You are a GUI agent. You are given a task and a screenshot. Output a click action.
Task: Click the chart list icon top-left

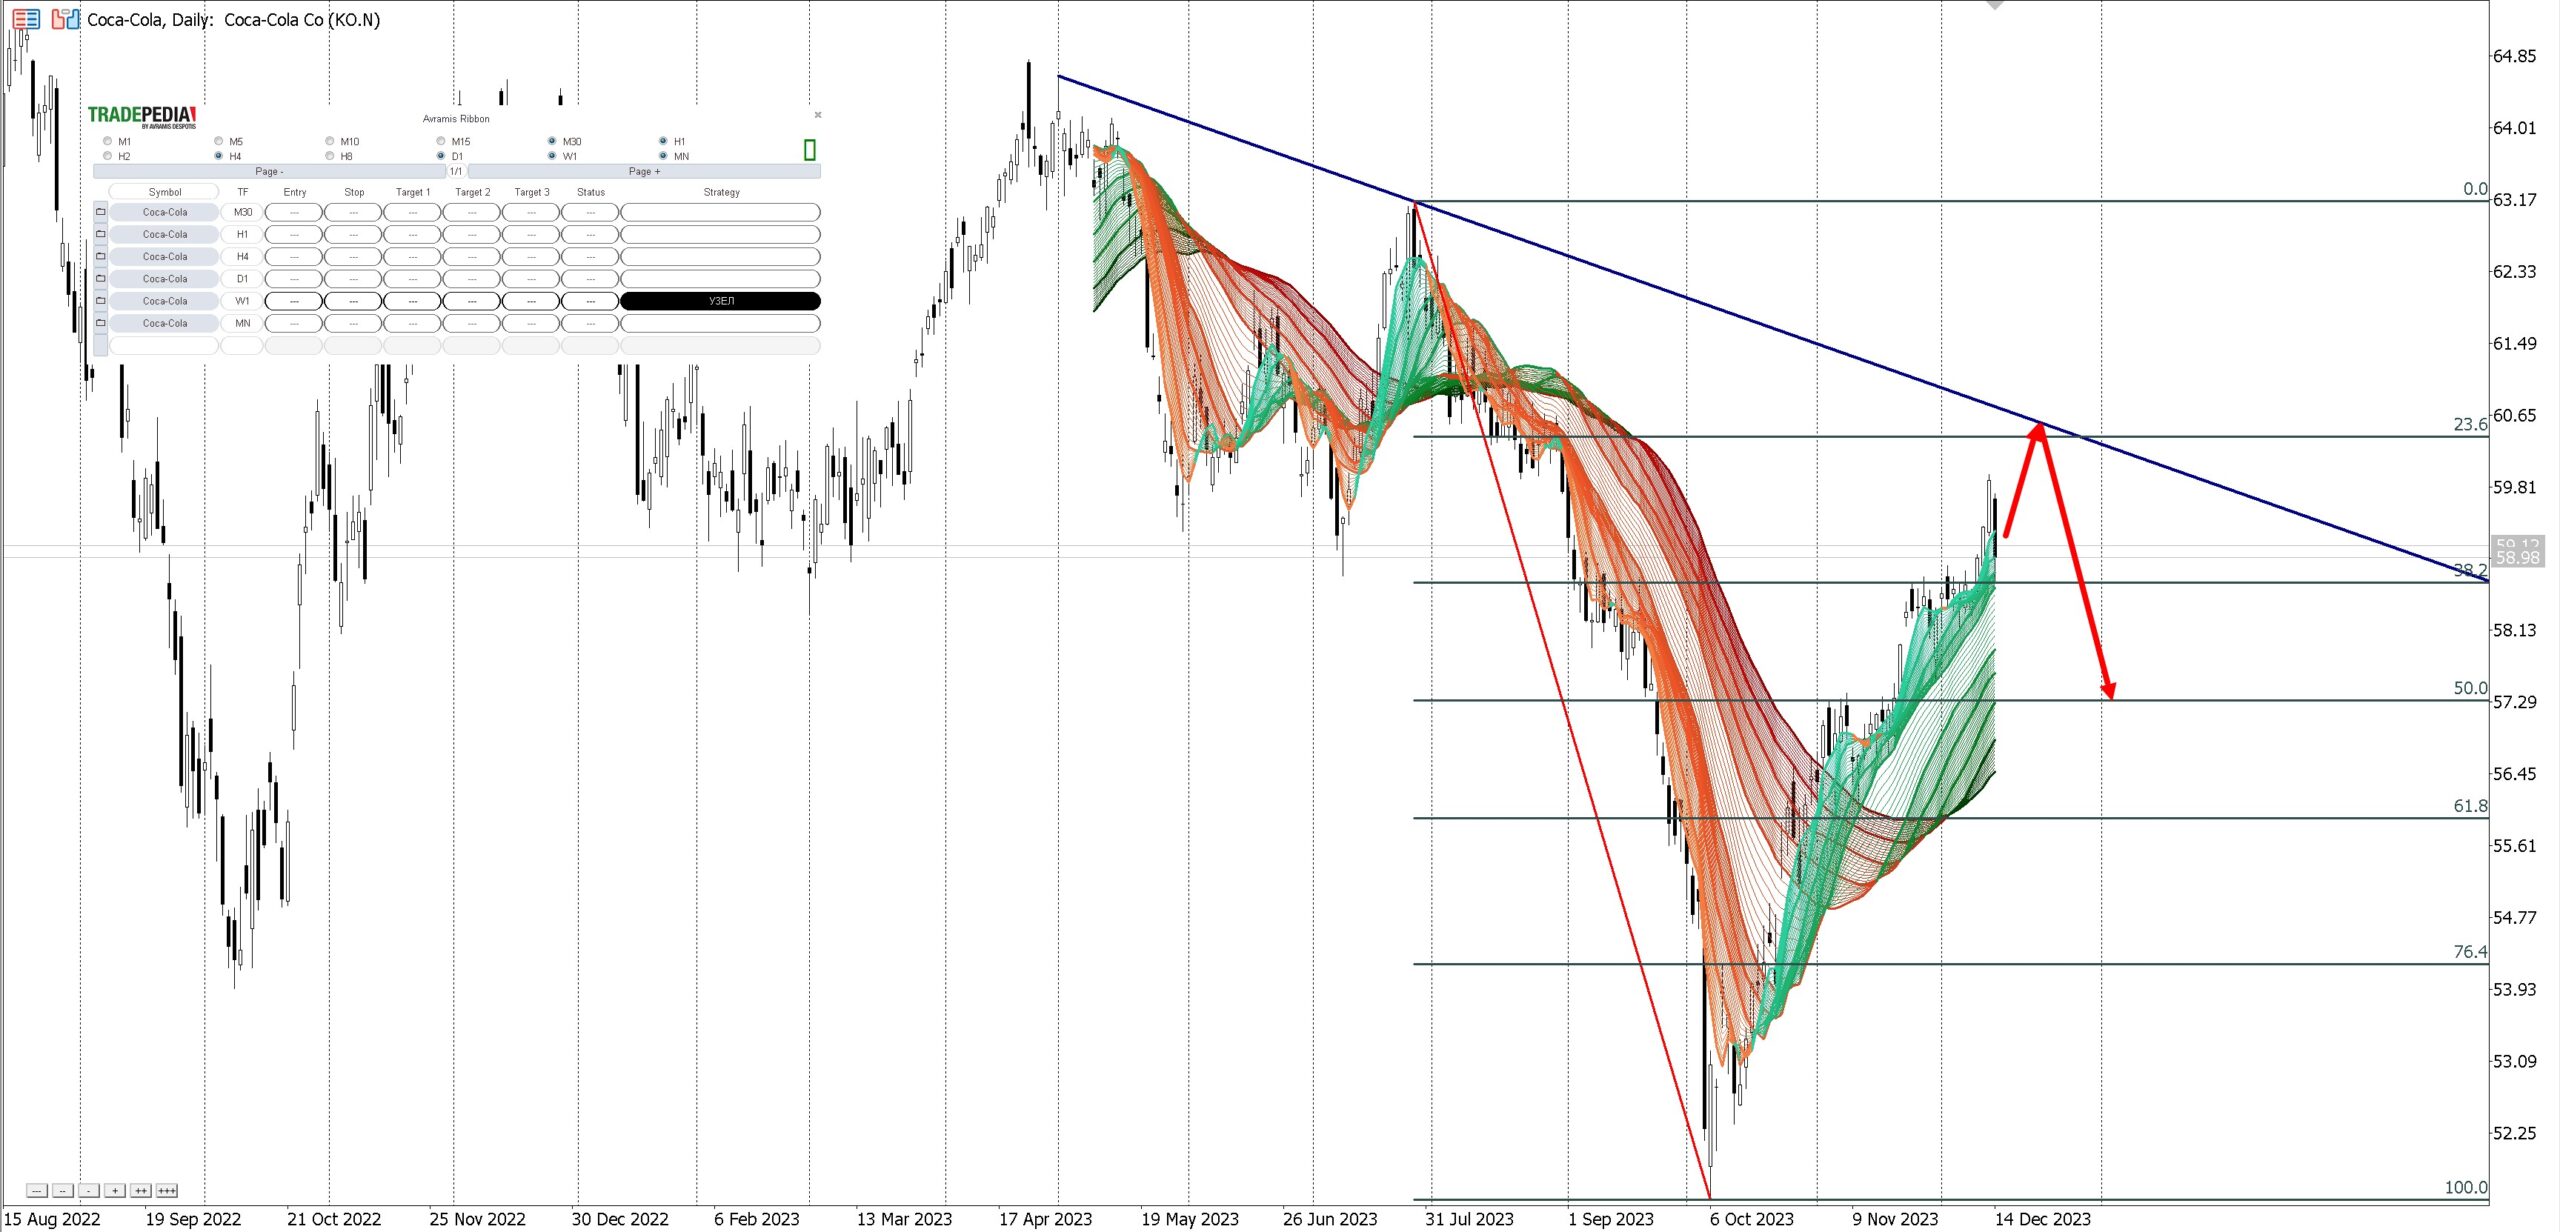pyautogui.click(x=26, y=19)
